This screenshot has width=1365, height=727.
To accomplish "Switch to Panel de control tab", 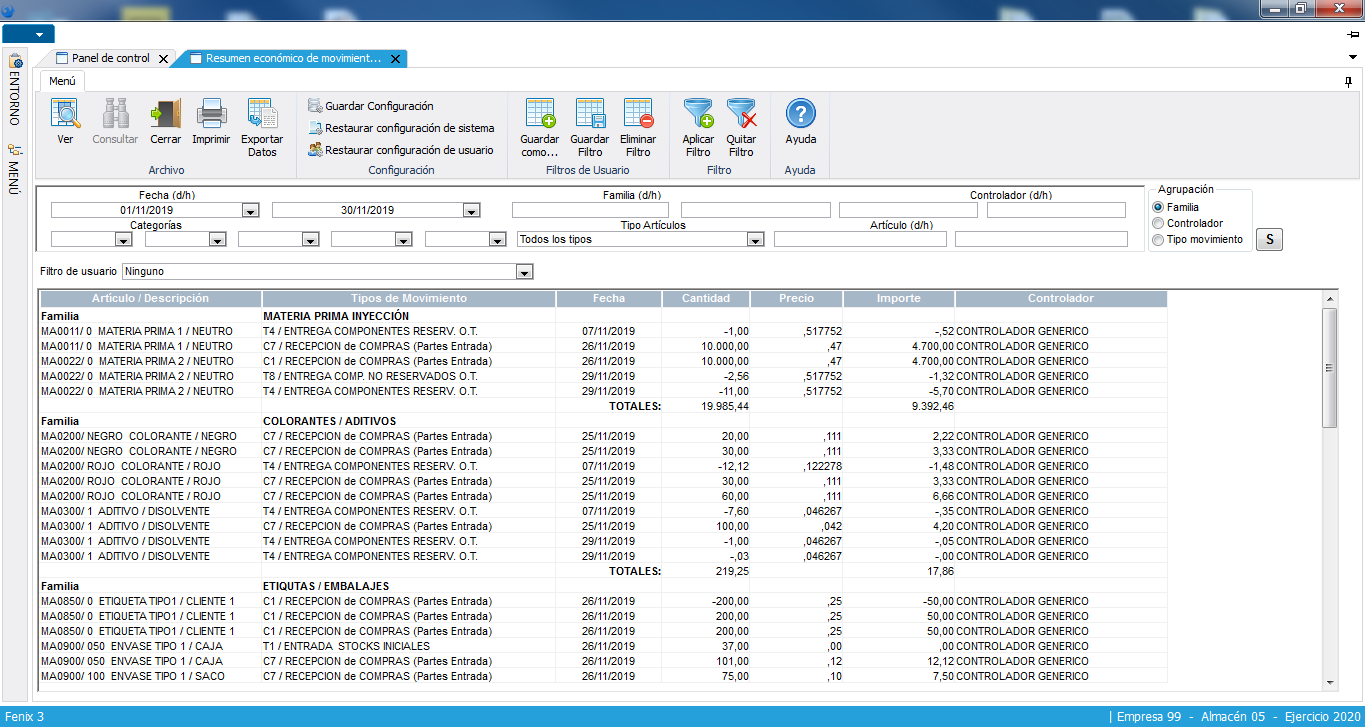I will 109,58.
